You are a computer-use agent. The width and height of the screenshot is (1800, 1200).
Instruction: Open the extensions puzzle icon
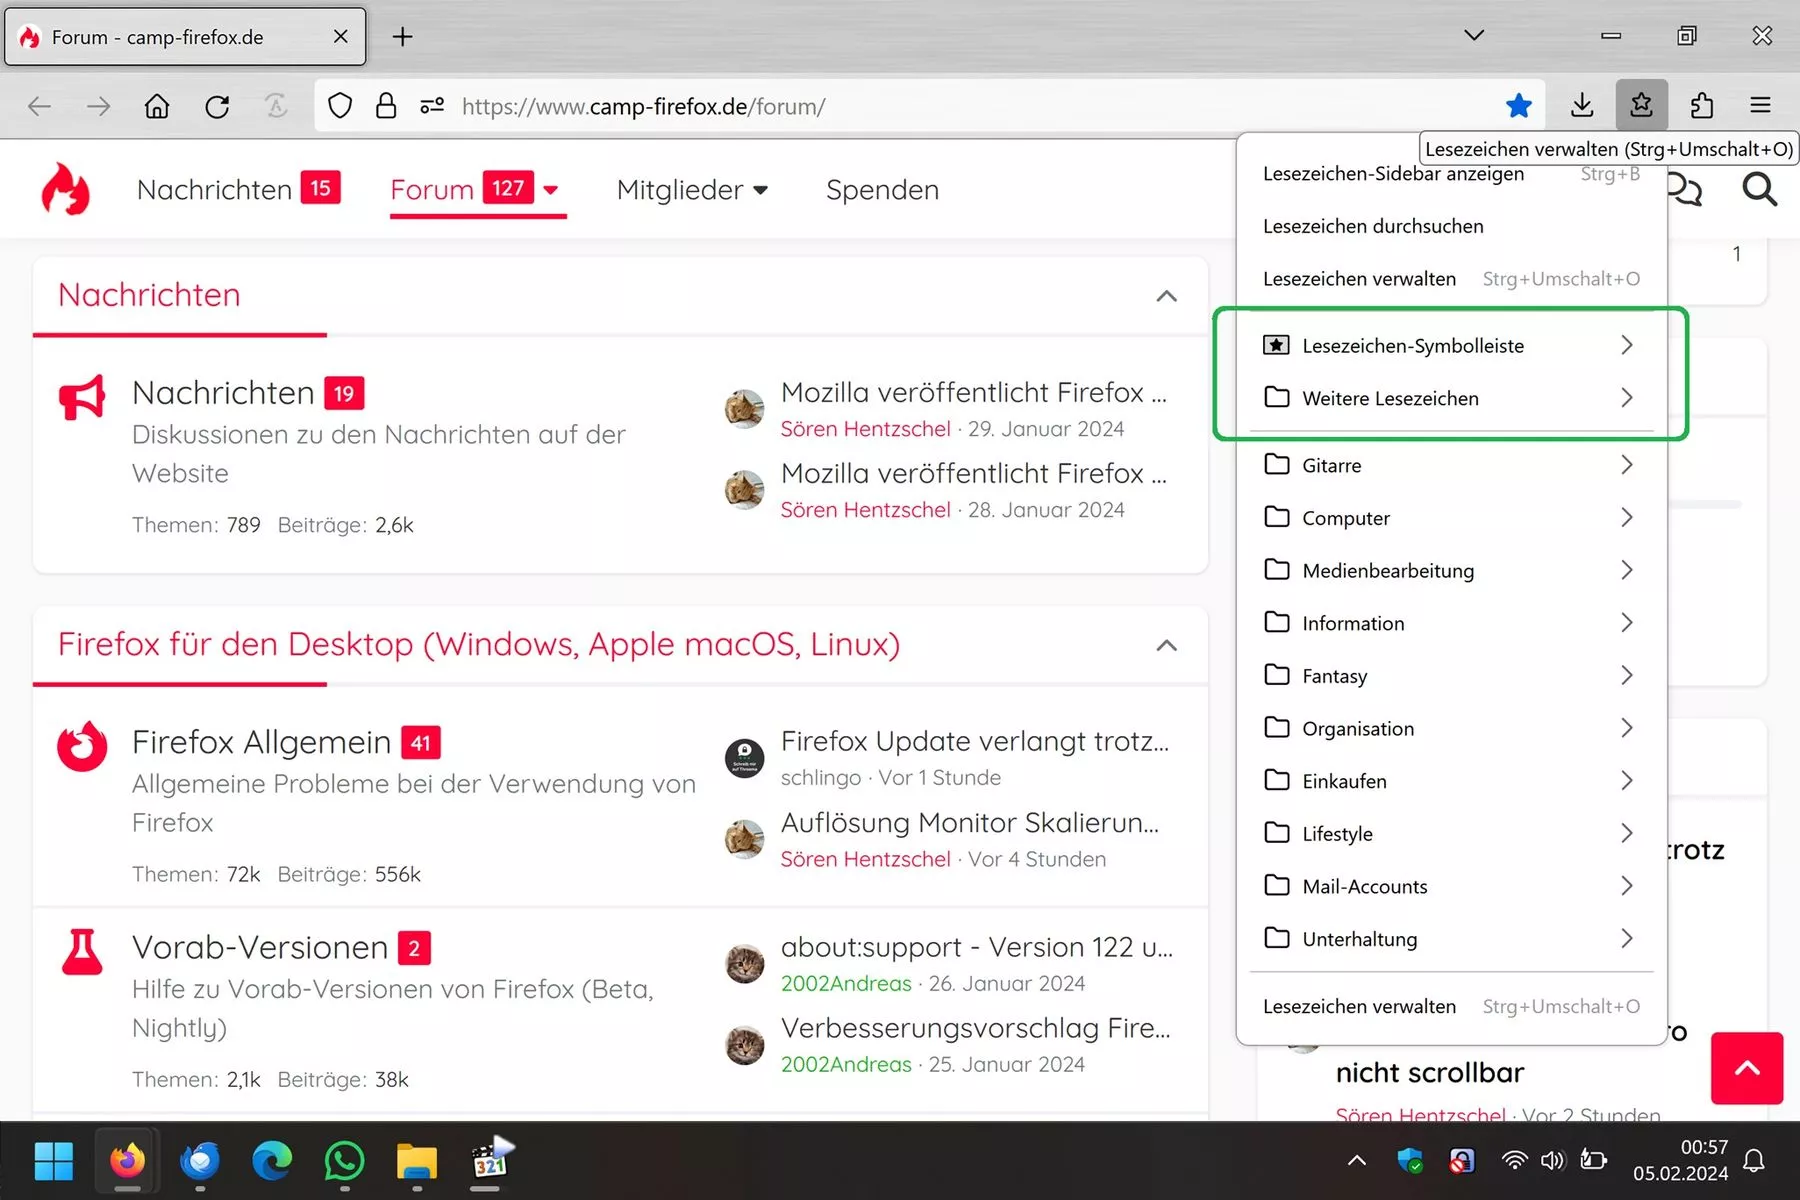point(1701,105)
